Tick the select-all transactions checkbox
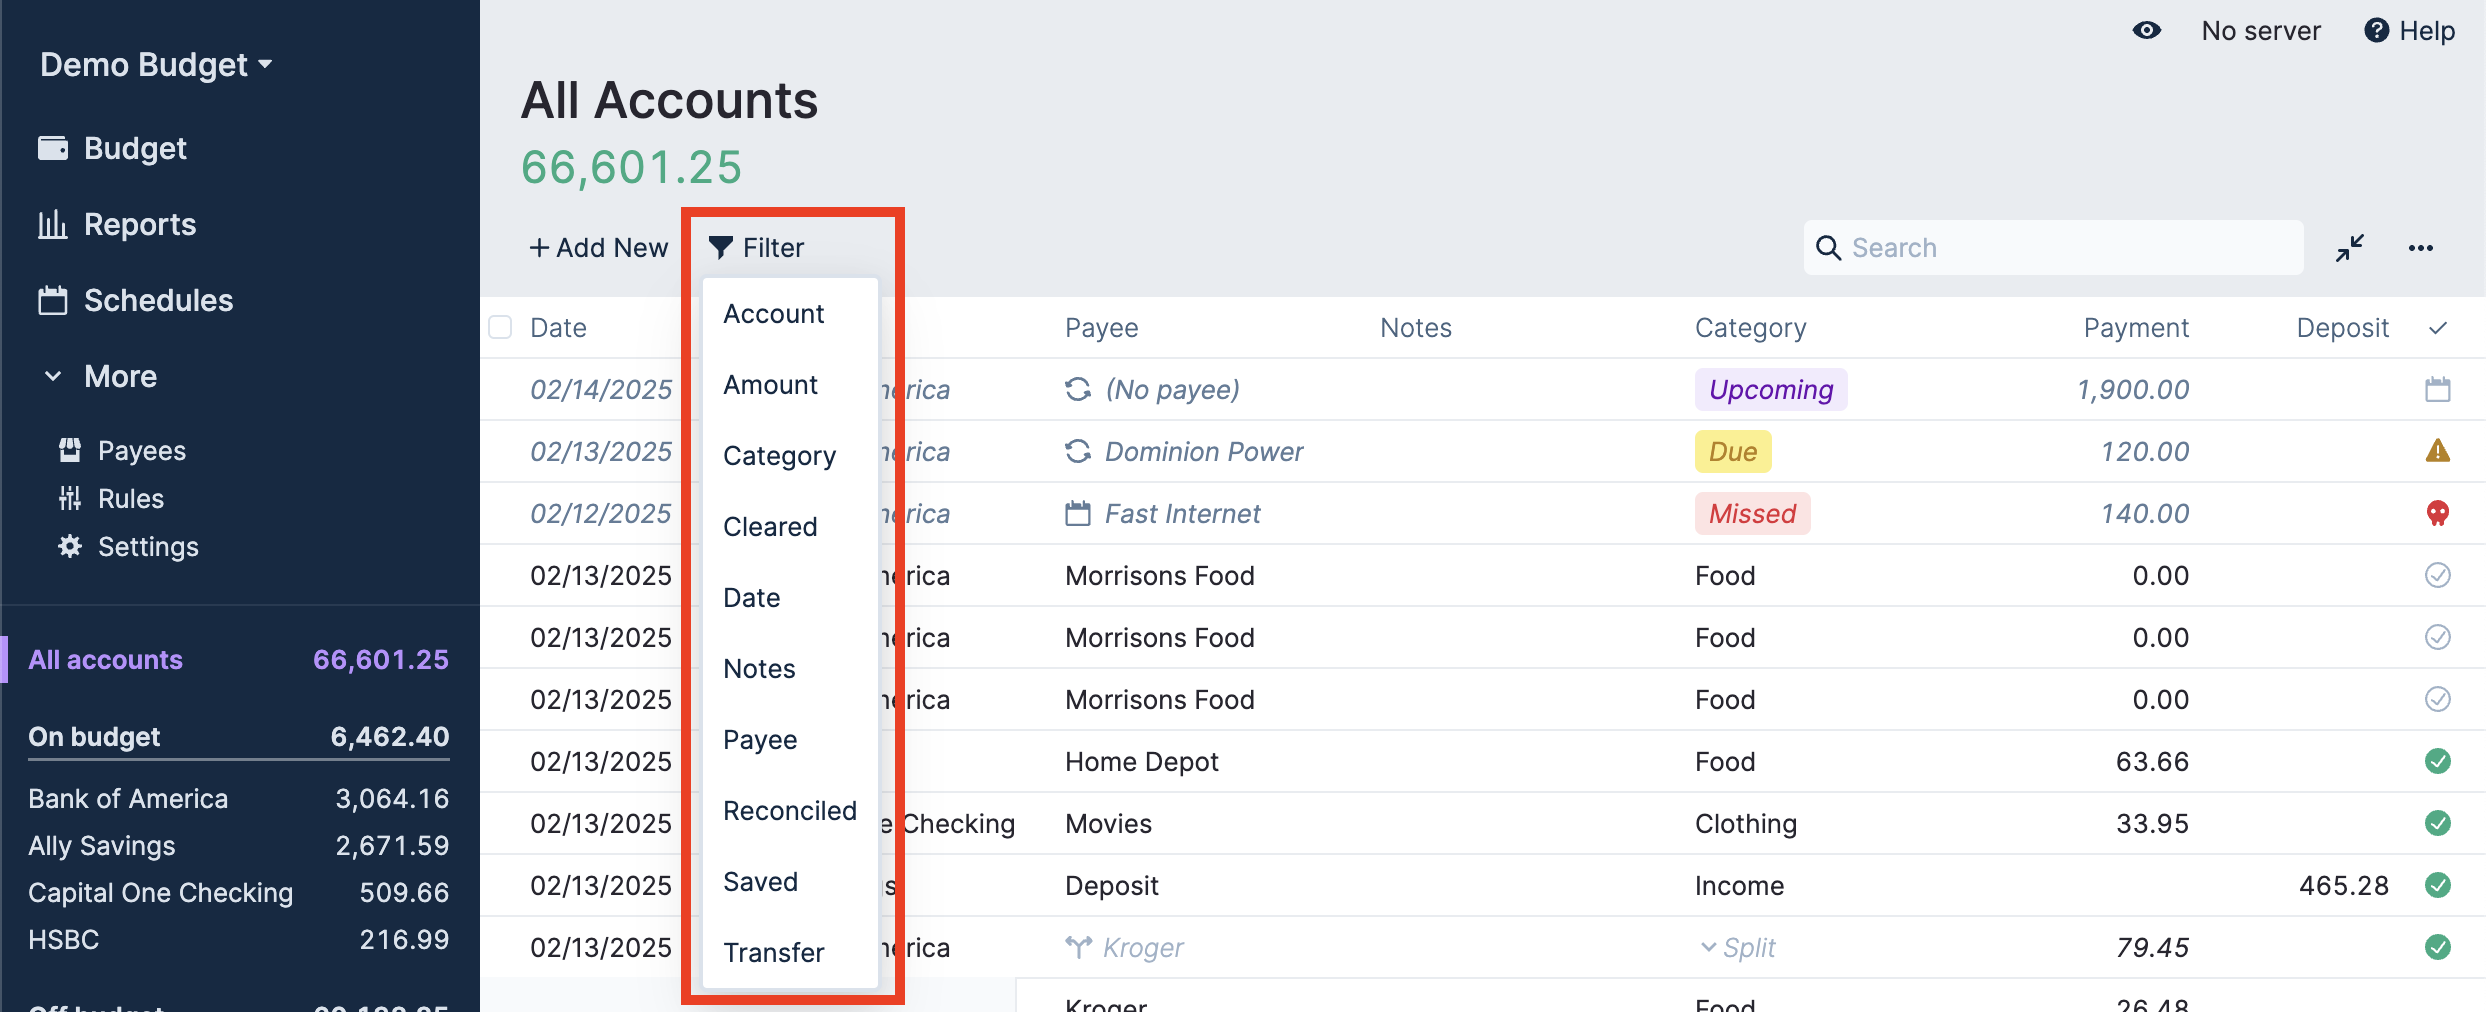Screen dimensions: 2486x1012 (500, 328)
